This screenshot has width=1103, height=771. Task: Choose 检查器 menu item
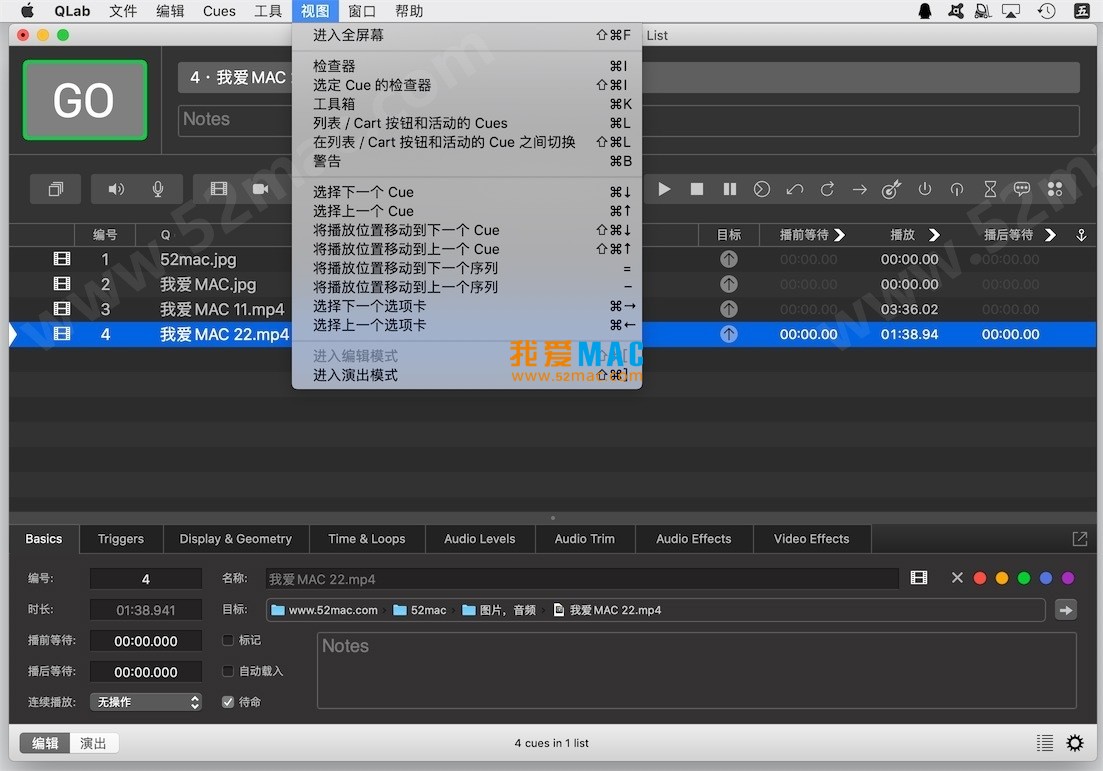(467, 66)
